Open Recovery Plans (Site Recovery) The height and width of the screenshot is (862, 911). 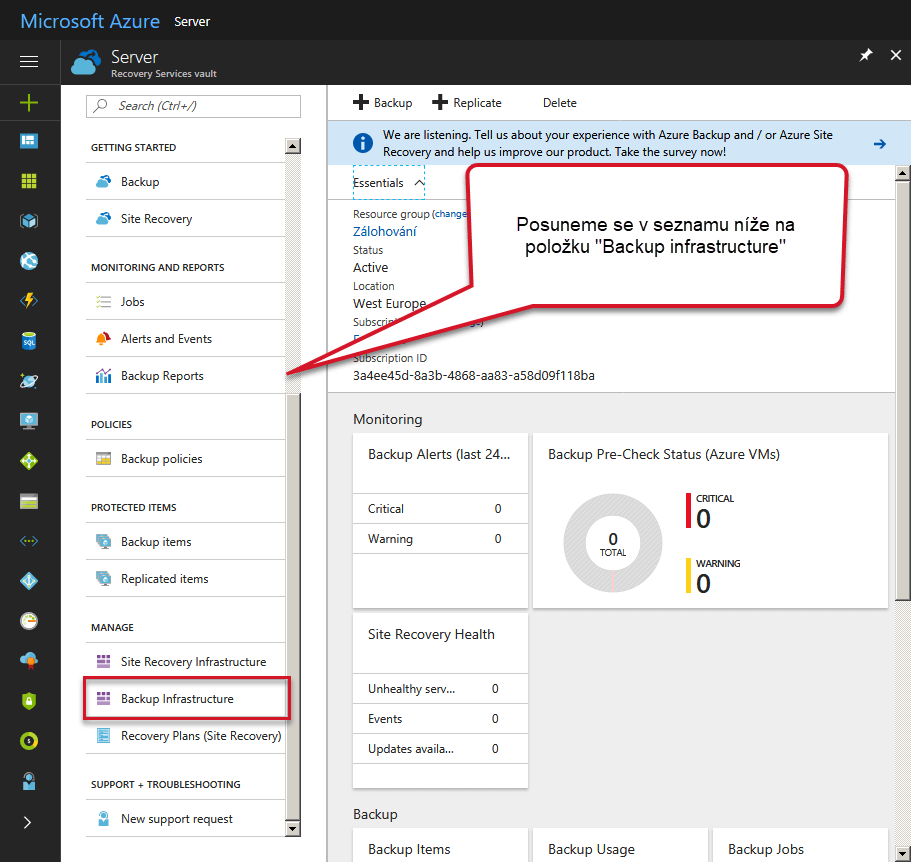click(185, 736)
